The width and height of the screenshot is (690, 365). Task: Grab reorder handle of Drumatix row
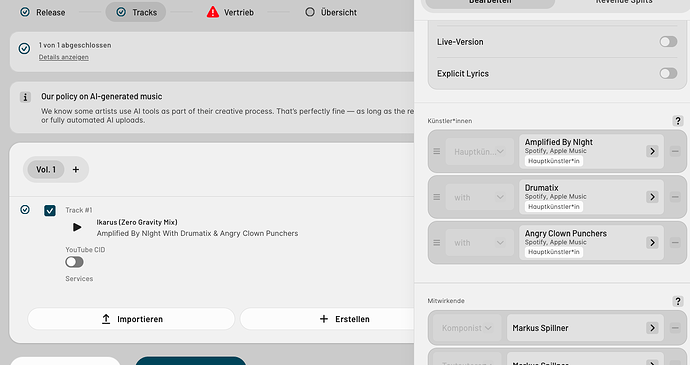[437, 197]
